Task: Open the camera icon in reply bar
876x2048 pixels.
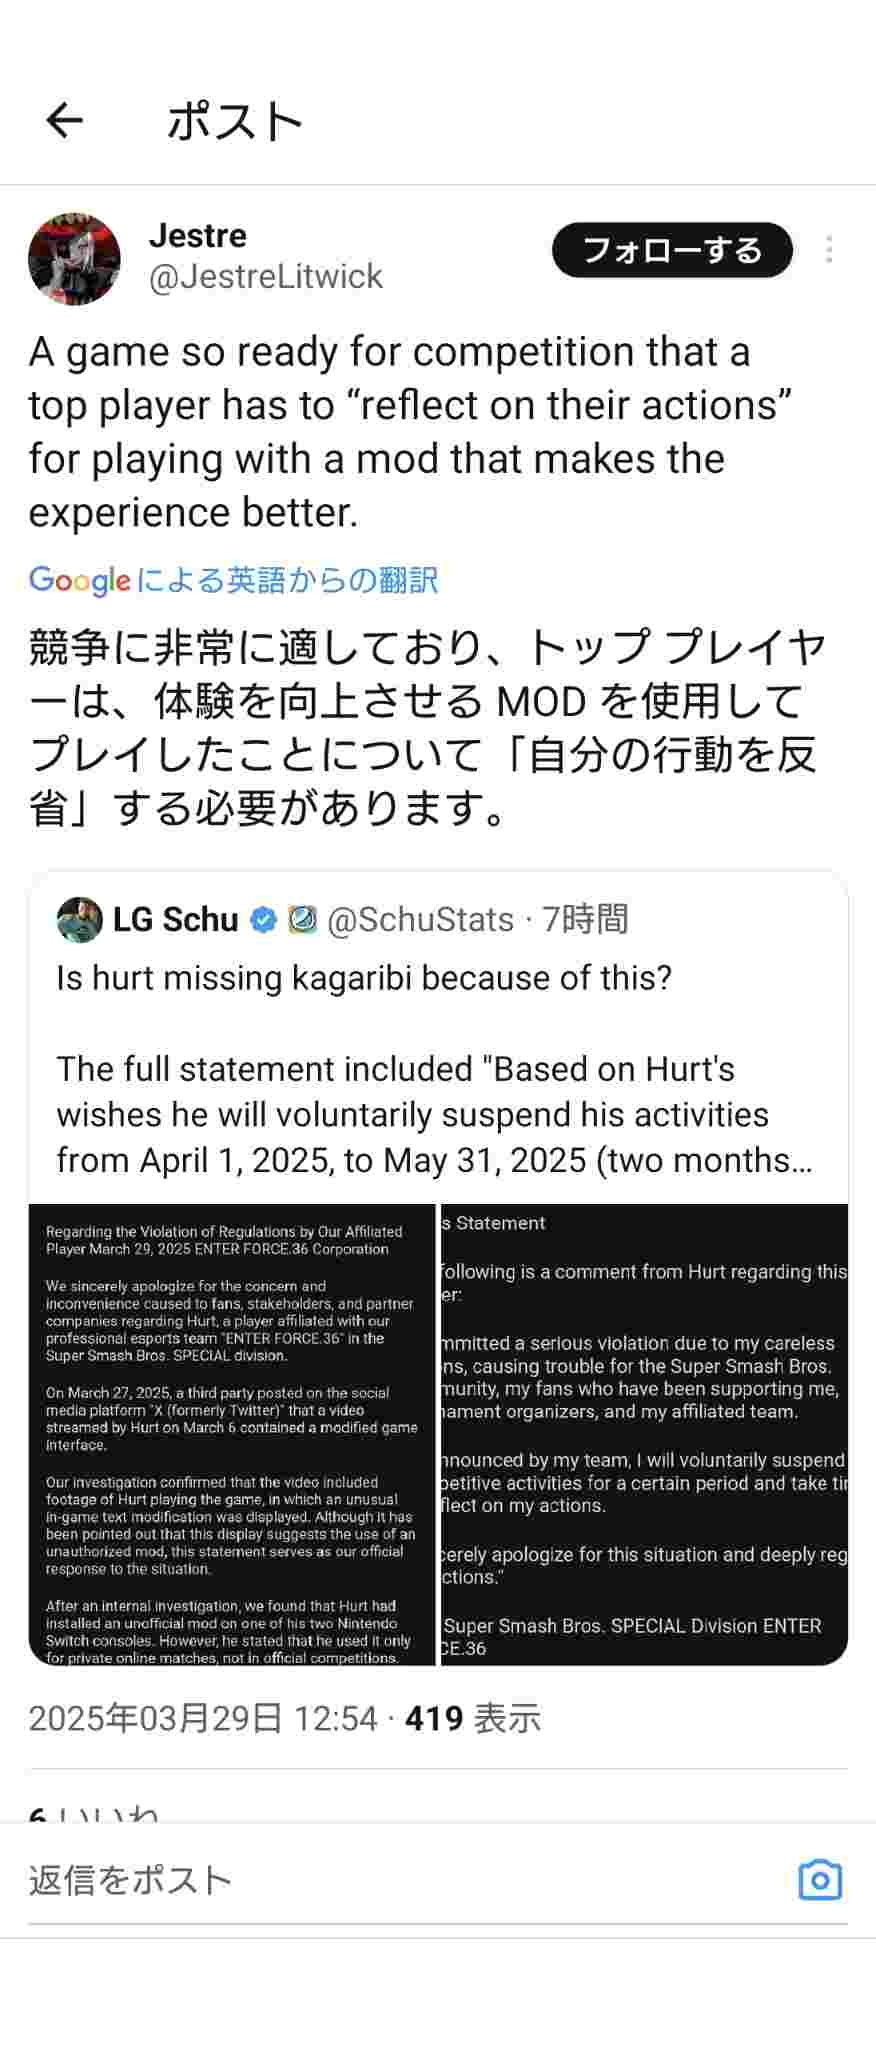Action: pyautogui.click(x=820, y=1880)
